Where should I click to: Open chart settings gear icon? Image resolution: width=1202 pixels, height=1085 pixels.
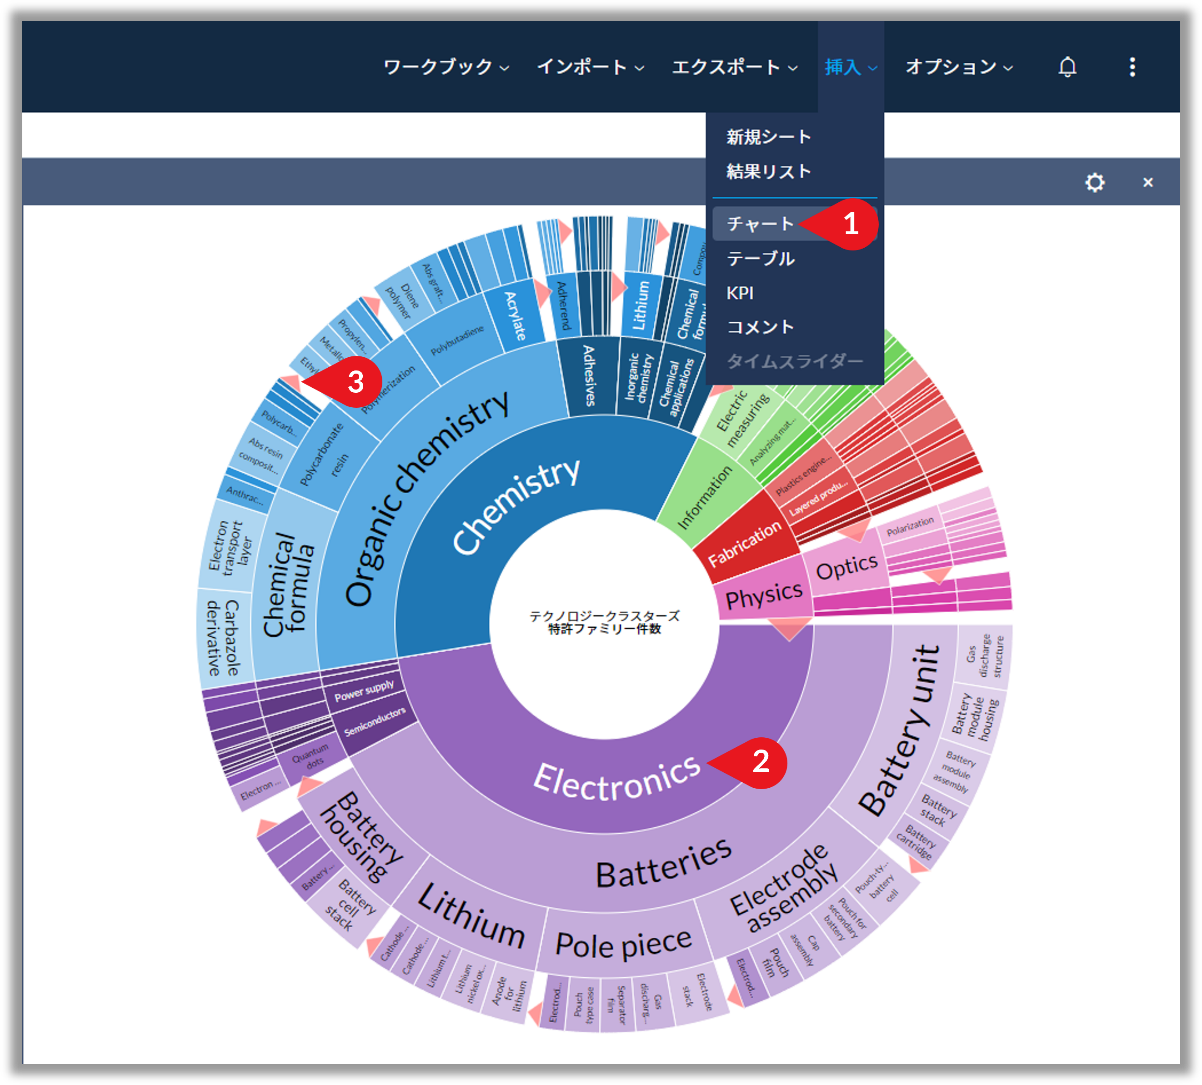coord(1095,182)
